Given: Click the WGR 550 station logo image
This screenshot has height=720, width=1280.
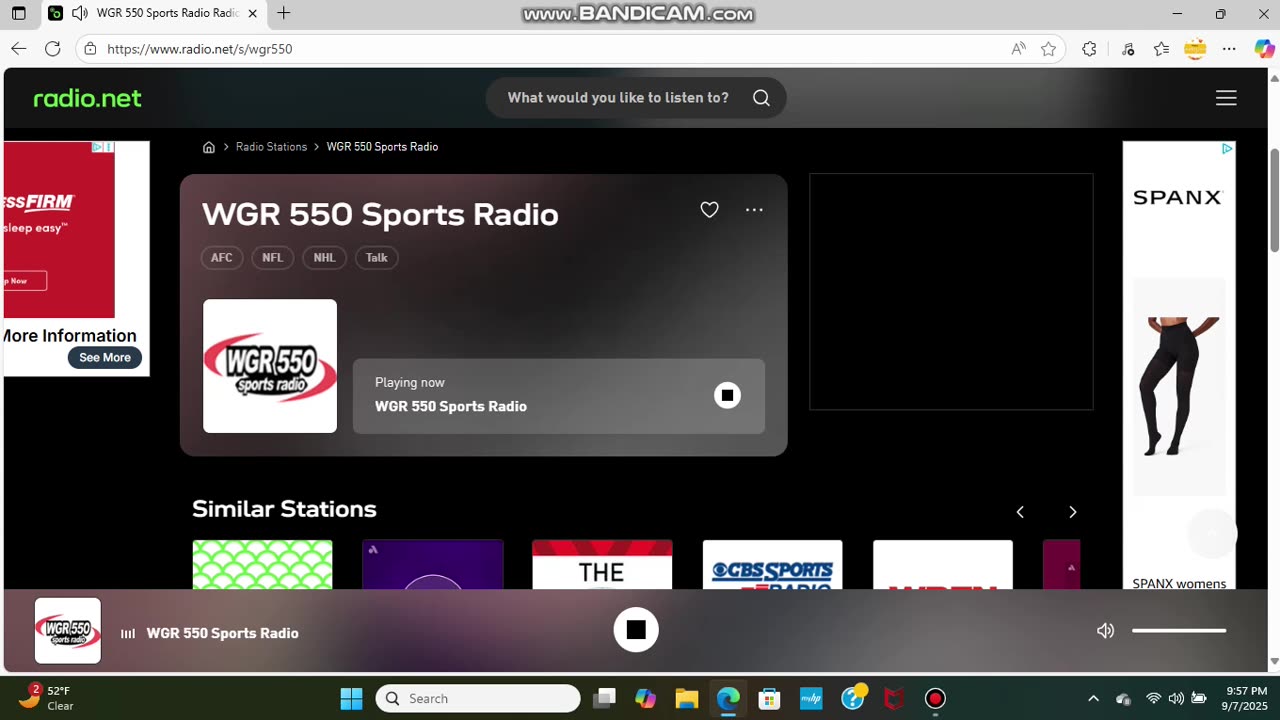Looking at the screenshot, I should 270,366.
